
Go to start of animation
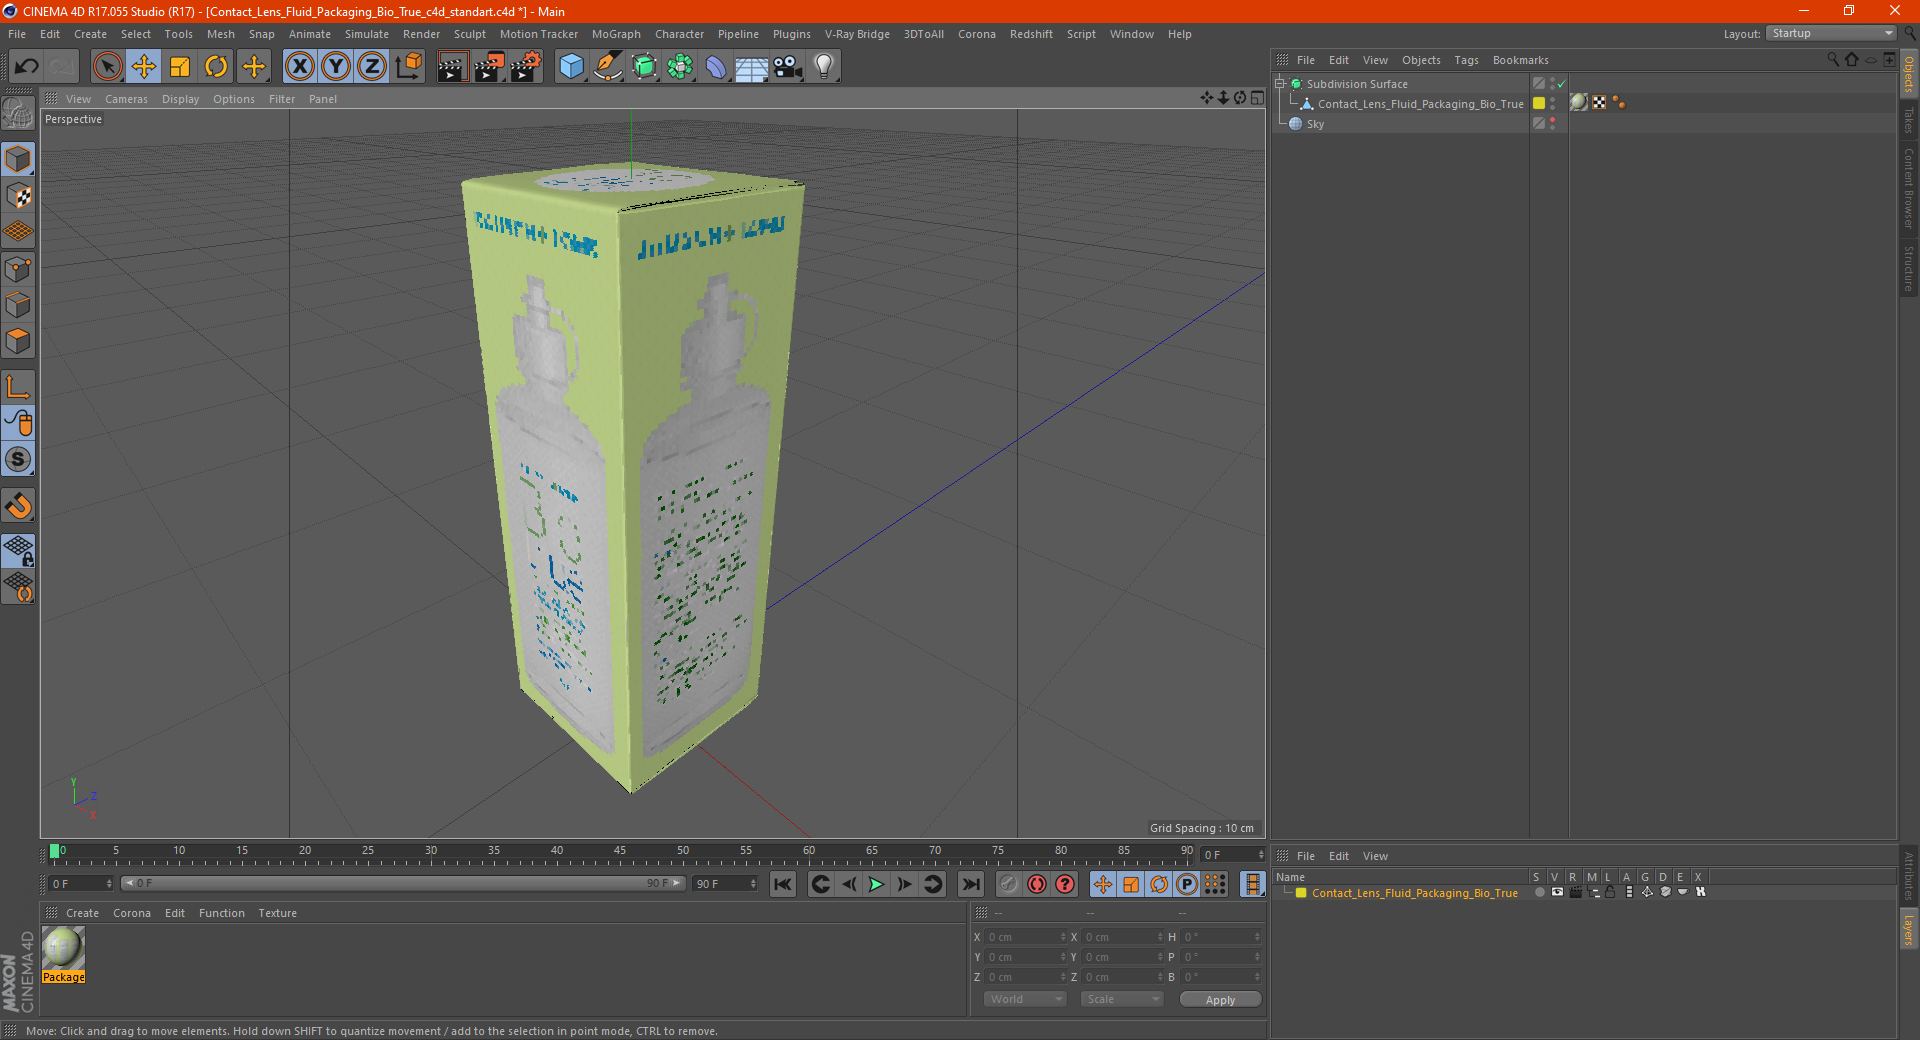(x=783, y=884)
